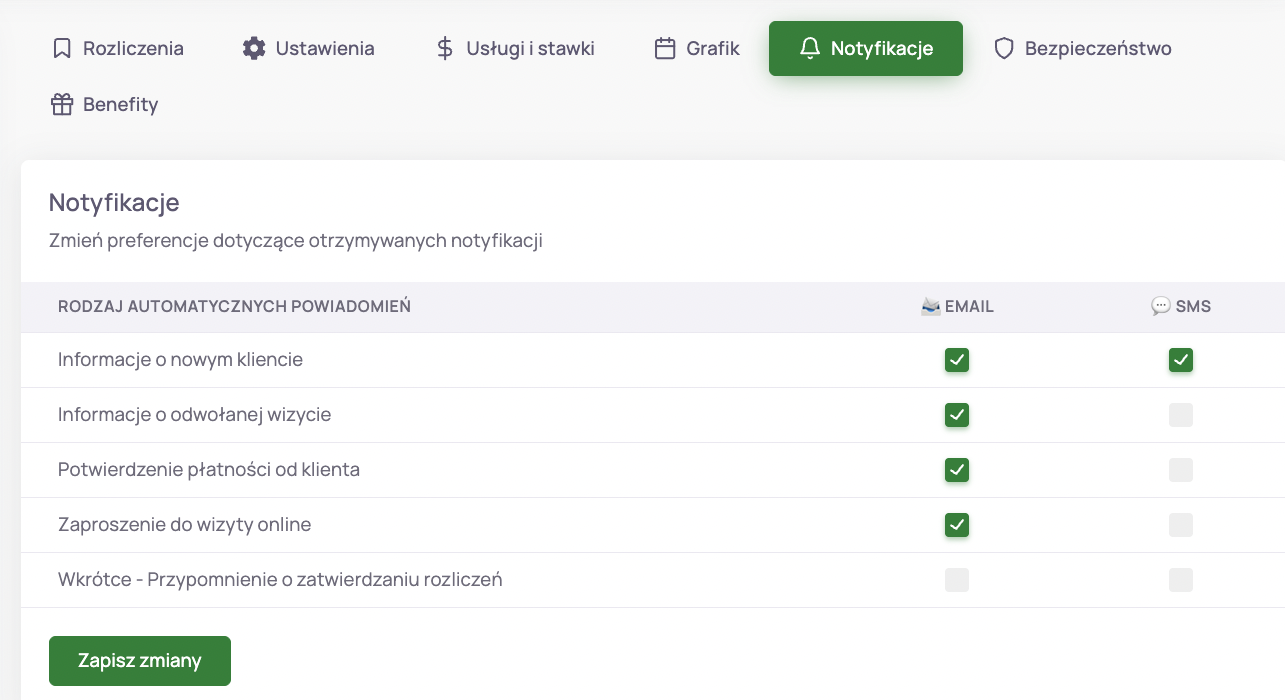Click the gift icon beside Benefity
Viewport: 1285px width, 700px height.
click(x=62, y=104)
